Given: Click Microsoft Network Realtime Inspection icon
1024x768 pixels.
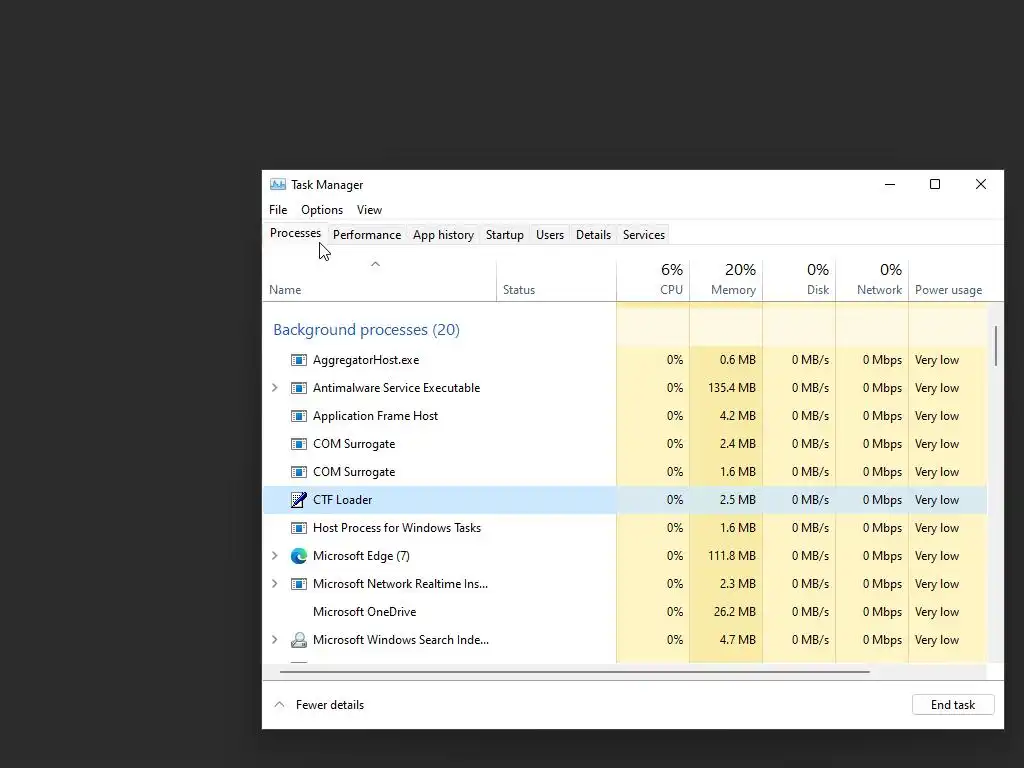Looking at the screenshot, I should coord(298,584).
